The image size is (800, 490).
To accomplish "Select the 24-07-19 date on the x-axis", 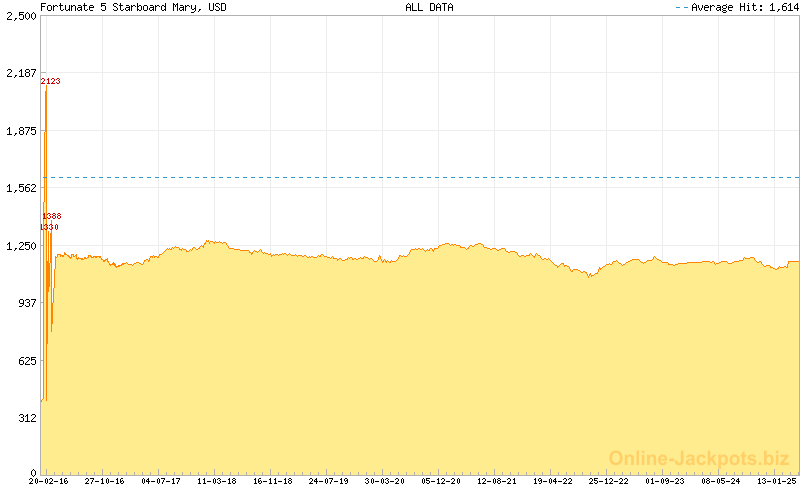I will [x=328, y=481].
